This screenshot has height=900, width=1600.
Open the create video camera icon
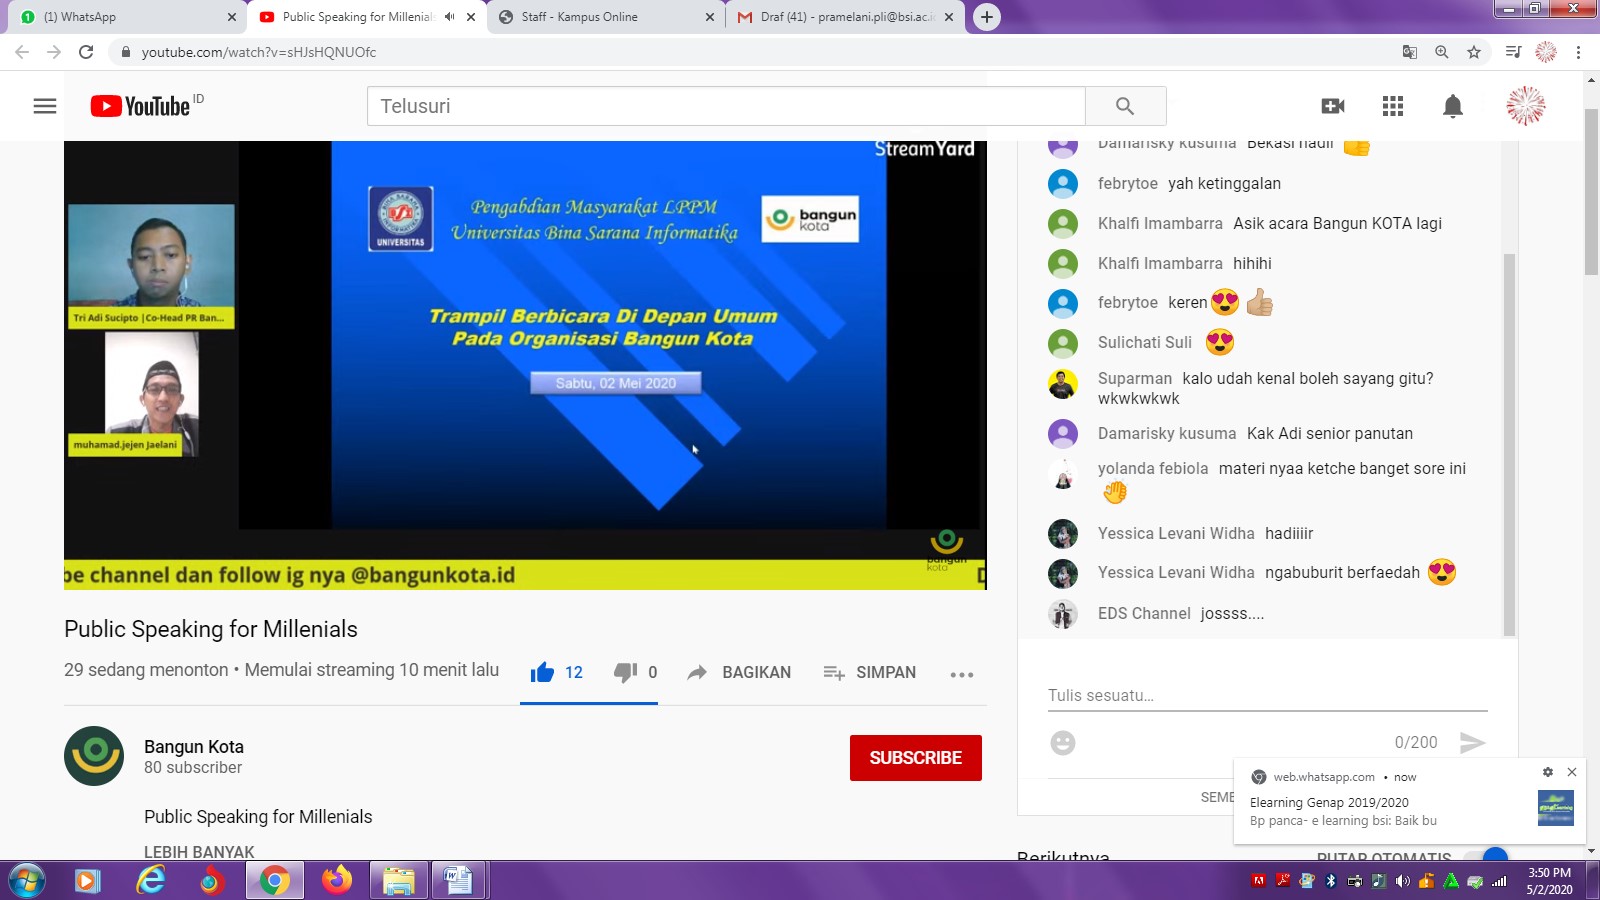[1333, 106]
